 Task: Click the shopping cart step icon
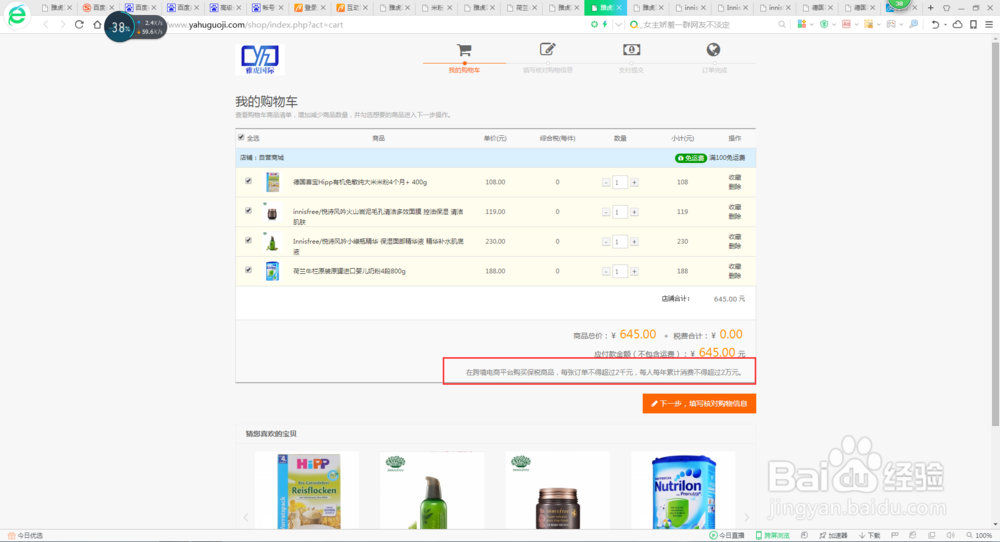[x=464, y=50]
